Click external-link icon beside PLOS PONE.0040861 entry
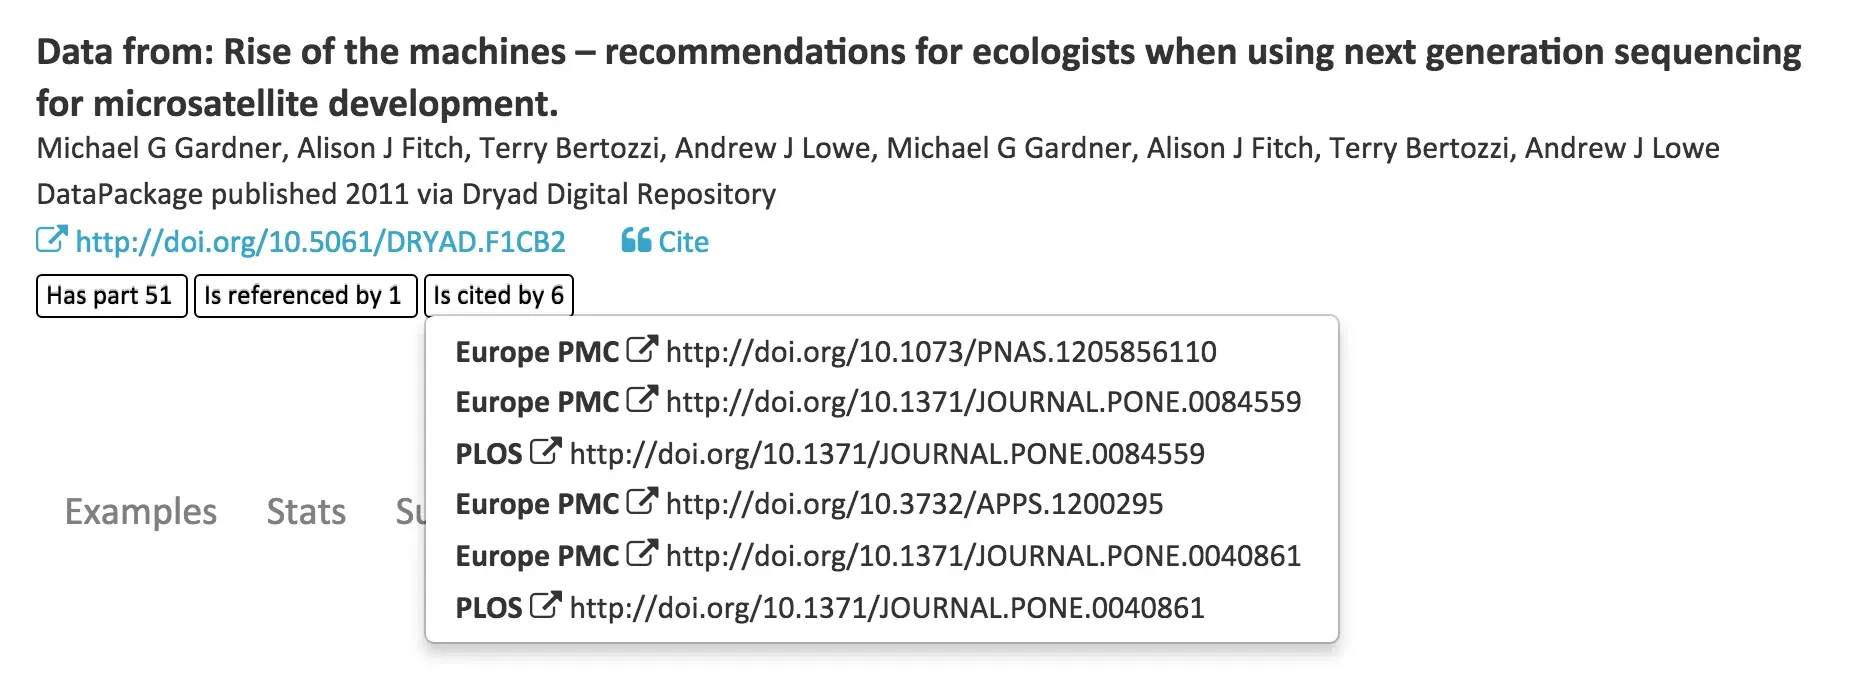Image resolution: width=1862 pixels, height=692 pixels. pyautogui.click(x=543, y=603)
